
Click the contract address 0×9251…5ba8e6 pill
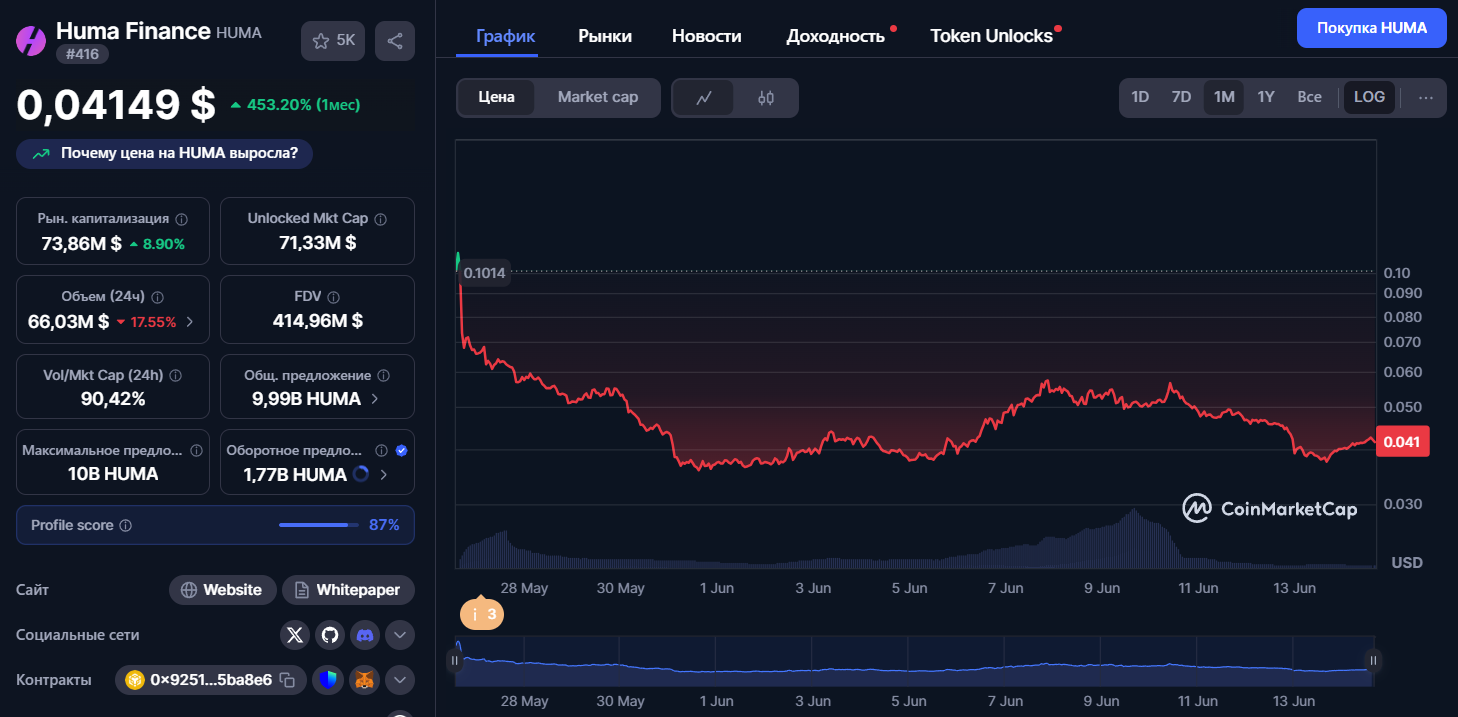click(210, 680)
